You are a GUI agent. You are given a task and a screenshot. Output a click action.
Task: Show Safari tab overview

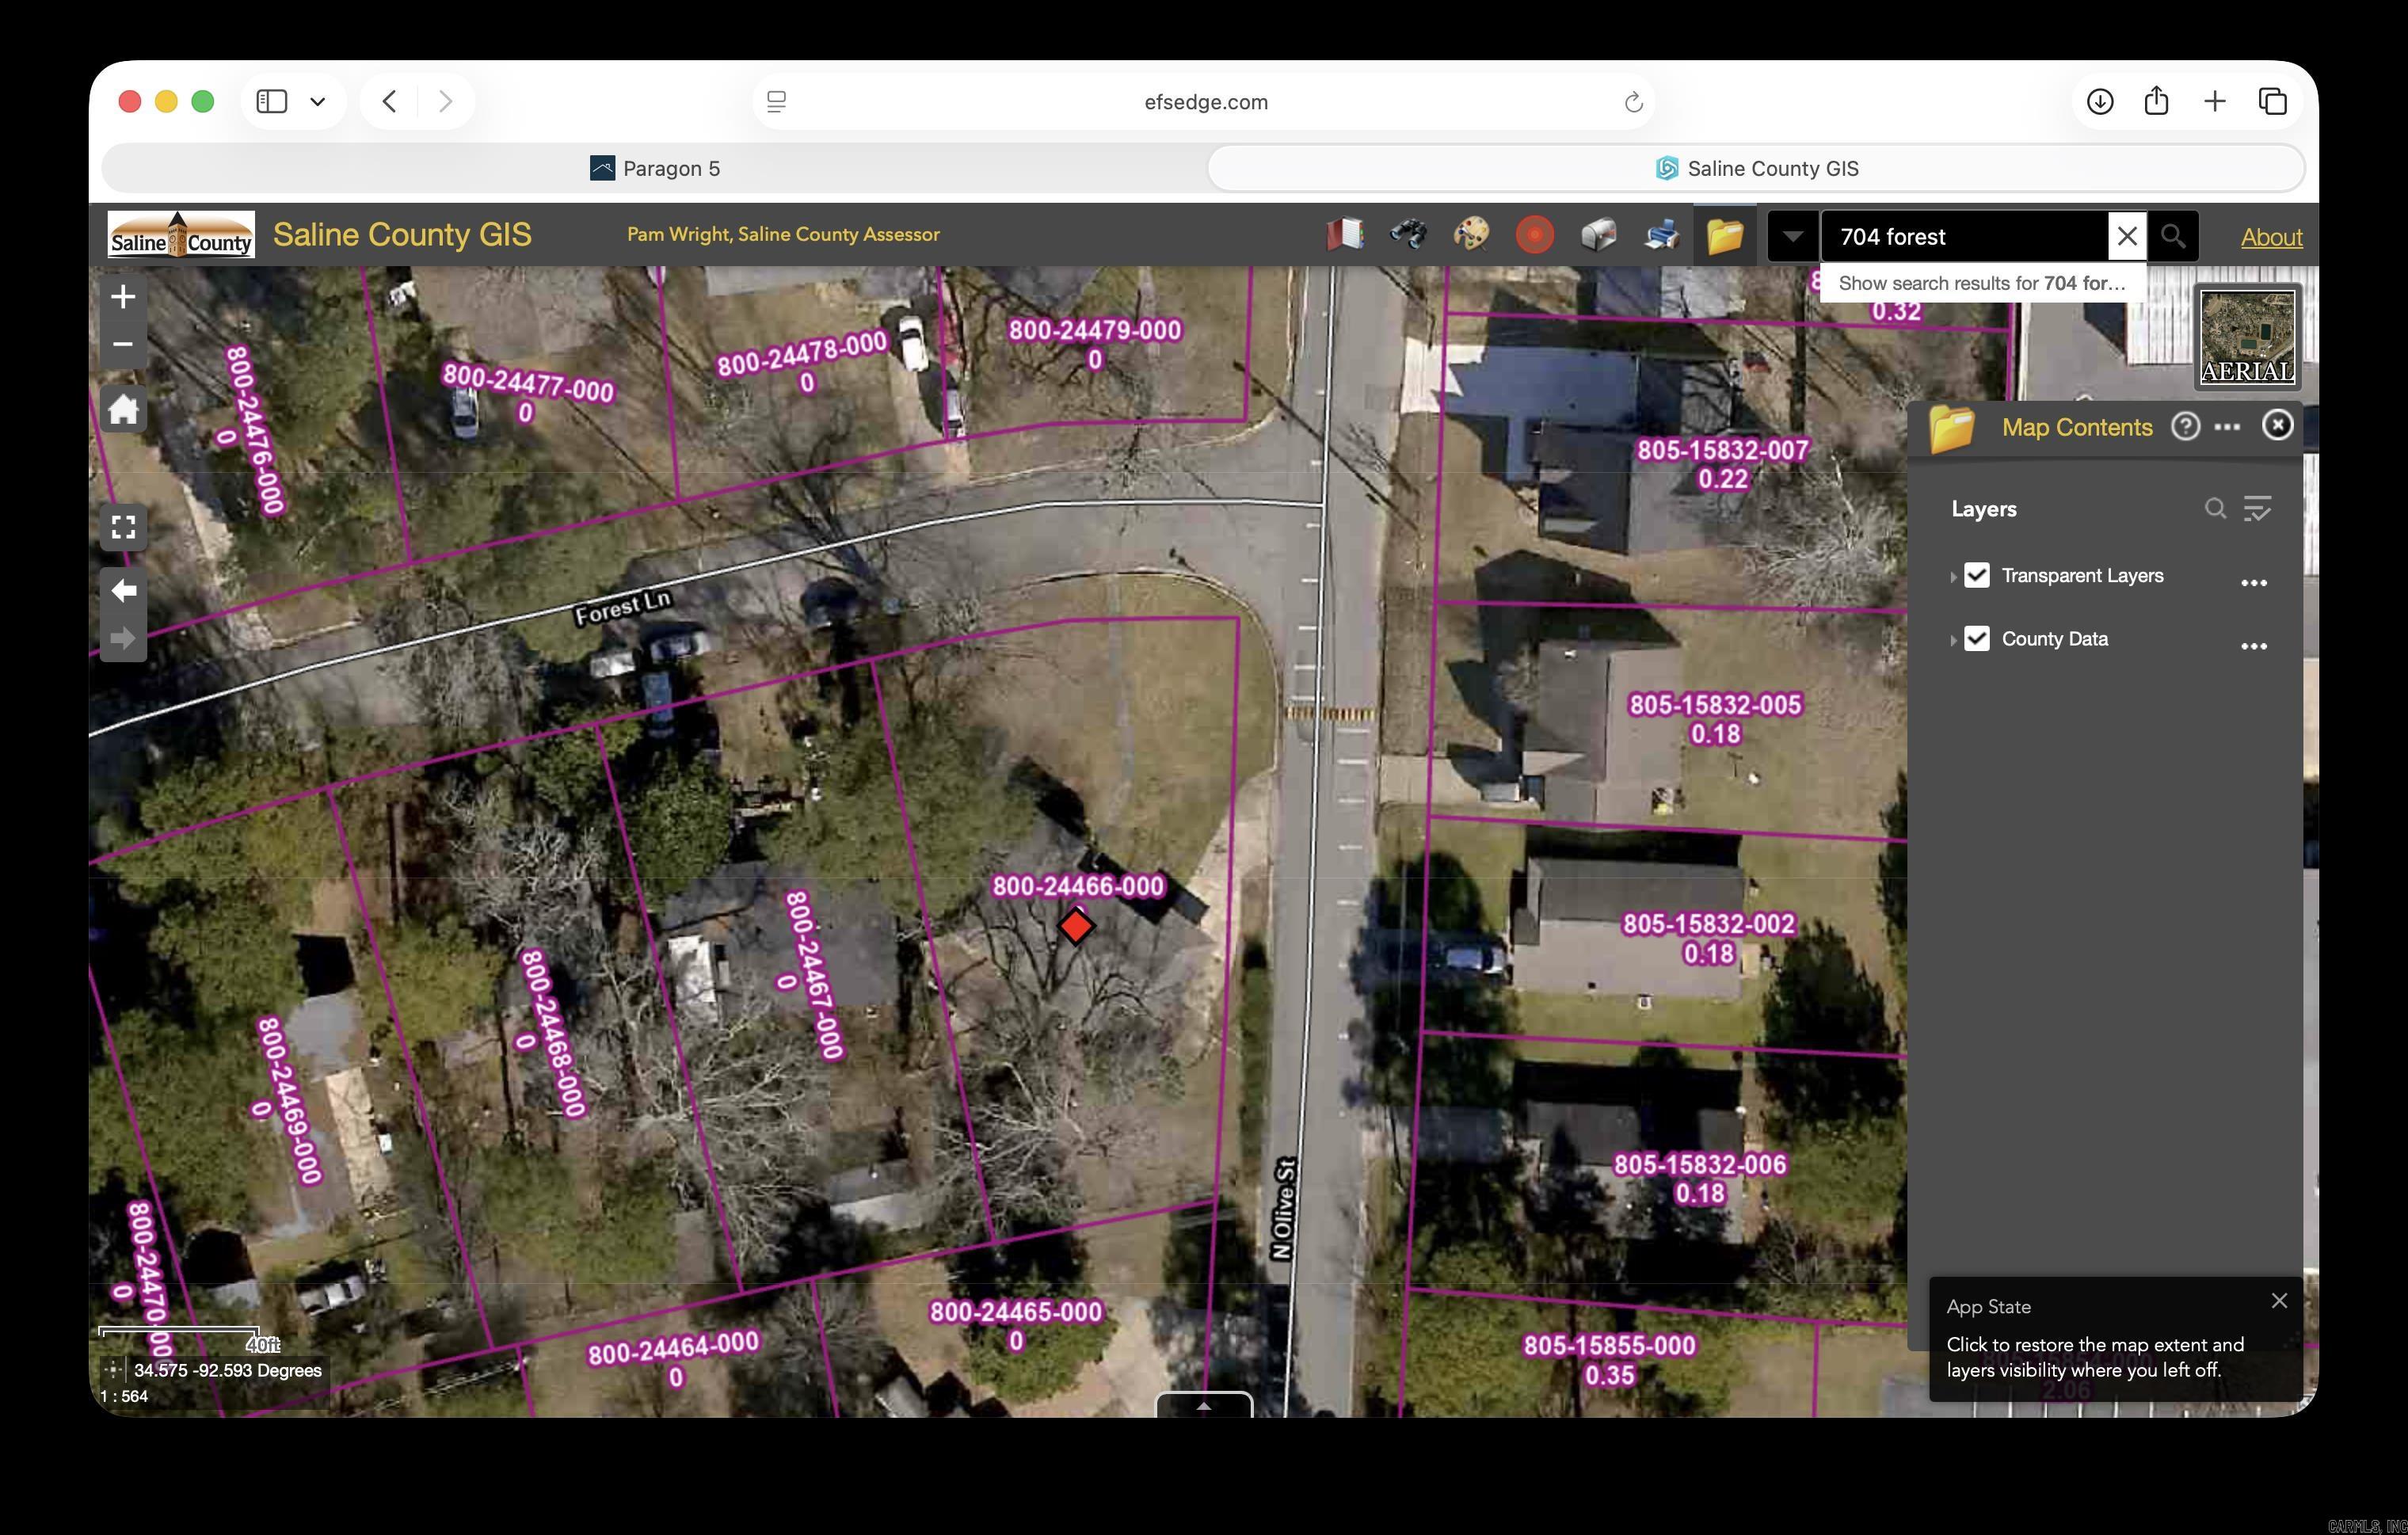click(2272, 101)
